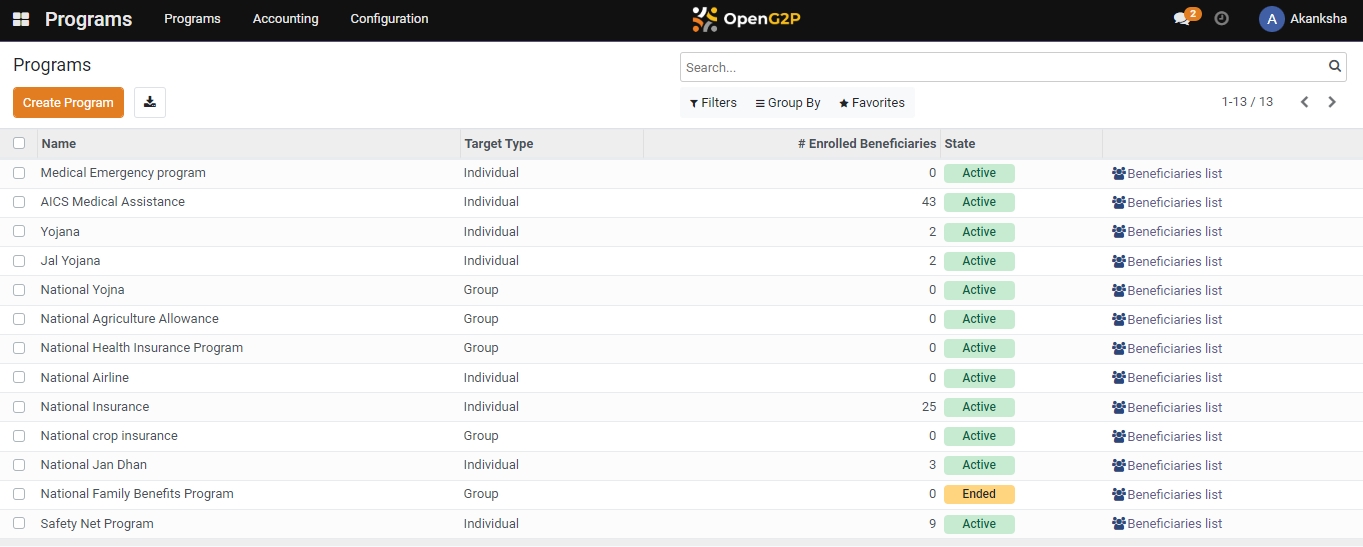
Task: Go to next page arrow
Action: pyautogui.click(x=1332, y=102)
